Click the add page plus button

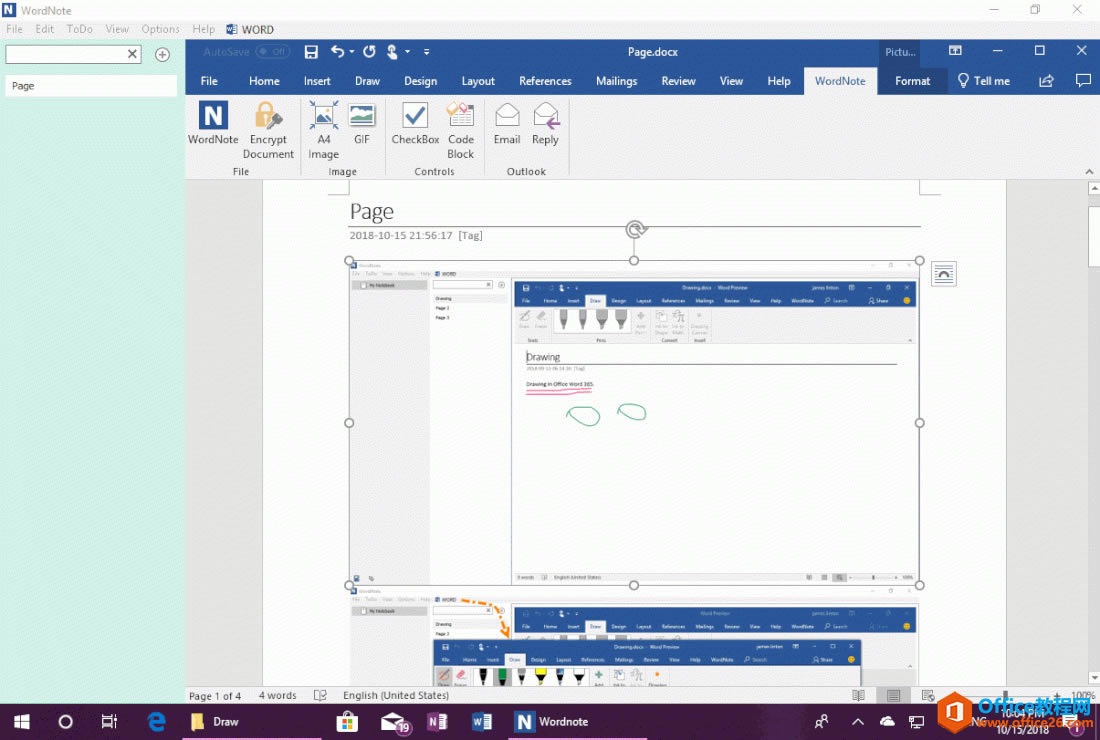click(162, 54)
